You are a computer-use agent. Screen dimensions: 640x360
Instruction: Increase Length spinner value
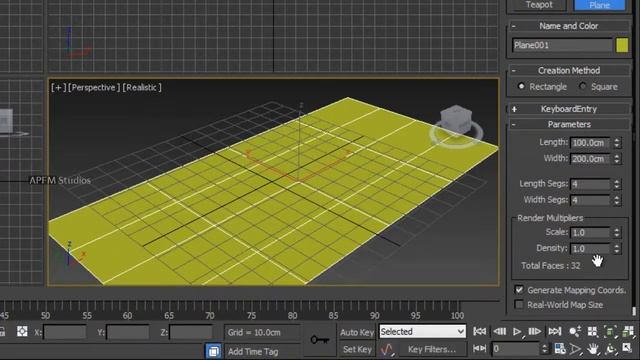(x=617, y=140)
